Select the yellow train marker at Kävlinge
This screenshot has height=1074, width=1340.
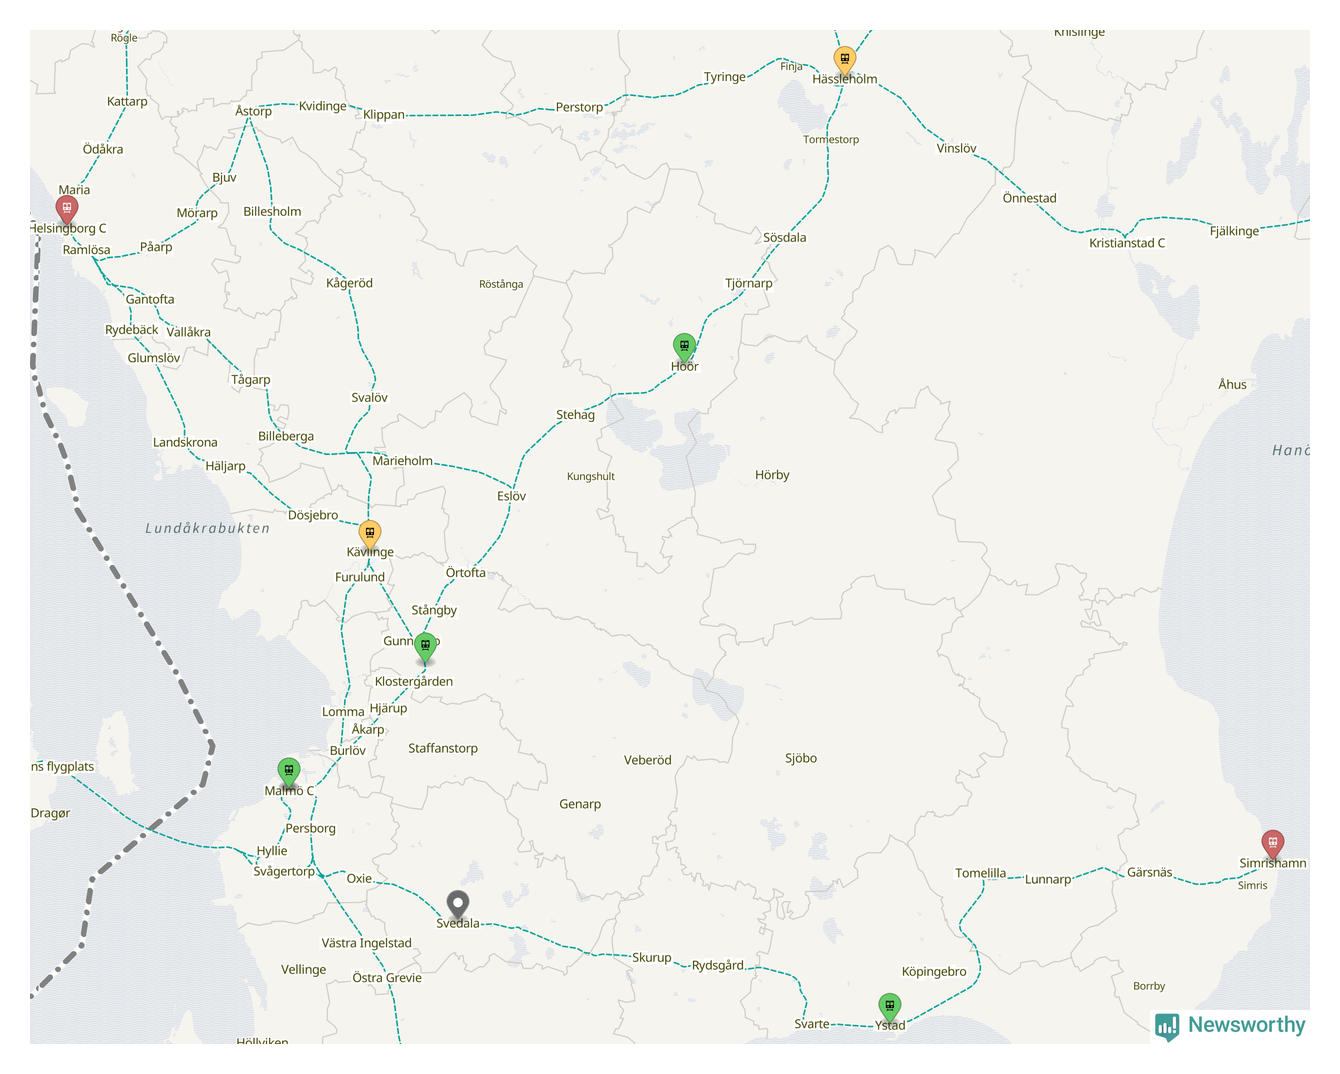click(x=370, y=535)
